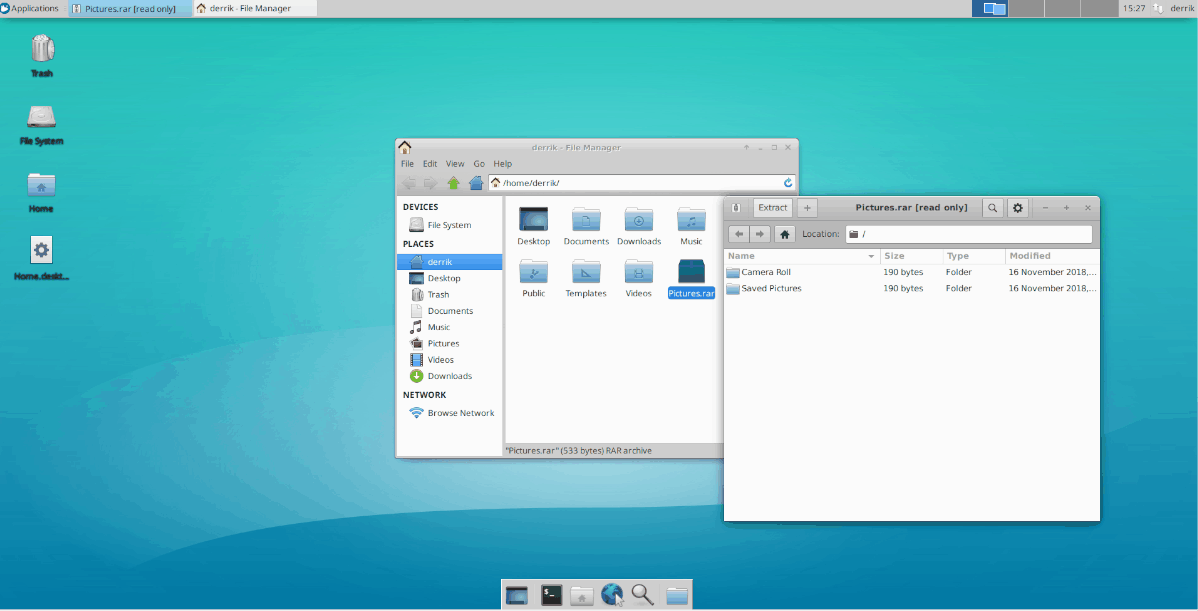Open the View menu in File Manager
This screenshot has height=611, width=1198.
(455, 164)
